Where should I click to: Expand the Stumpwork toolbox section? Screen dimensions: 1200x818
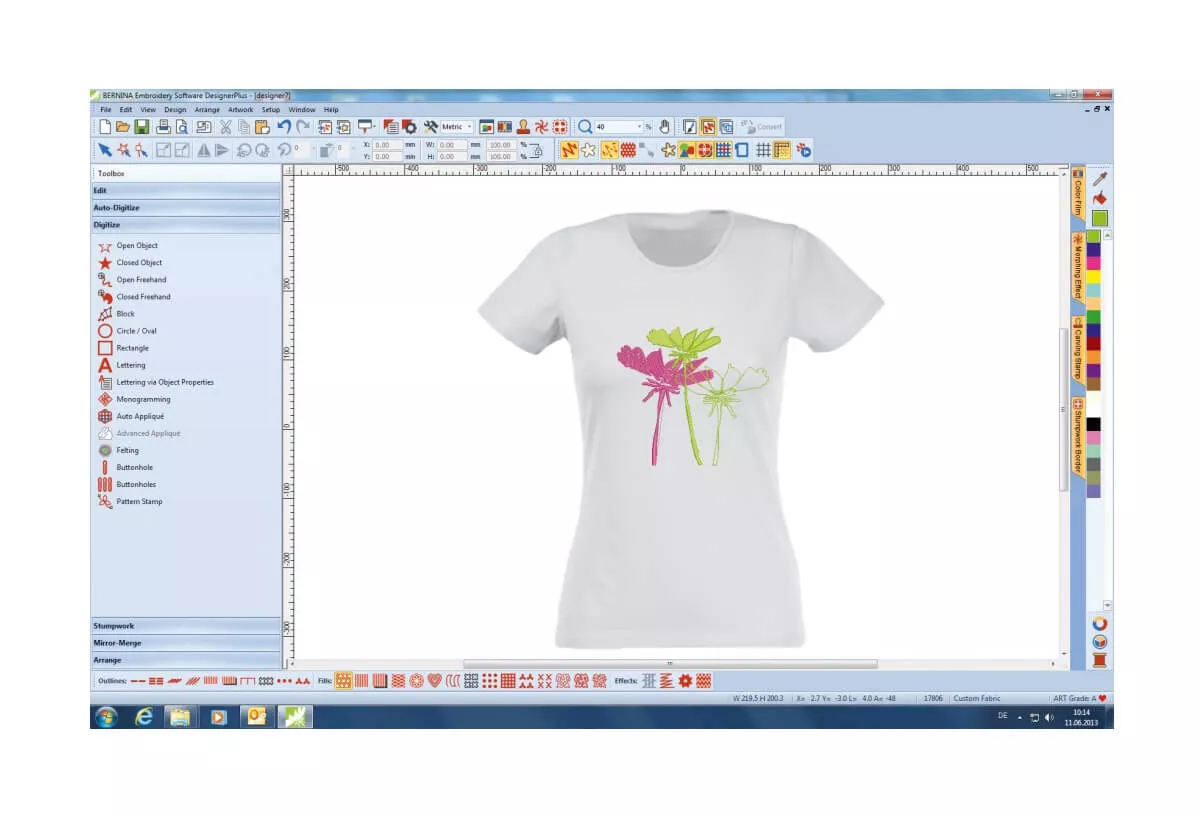[185, 626]
